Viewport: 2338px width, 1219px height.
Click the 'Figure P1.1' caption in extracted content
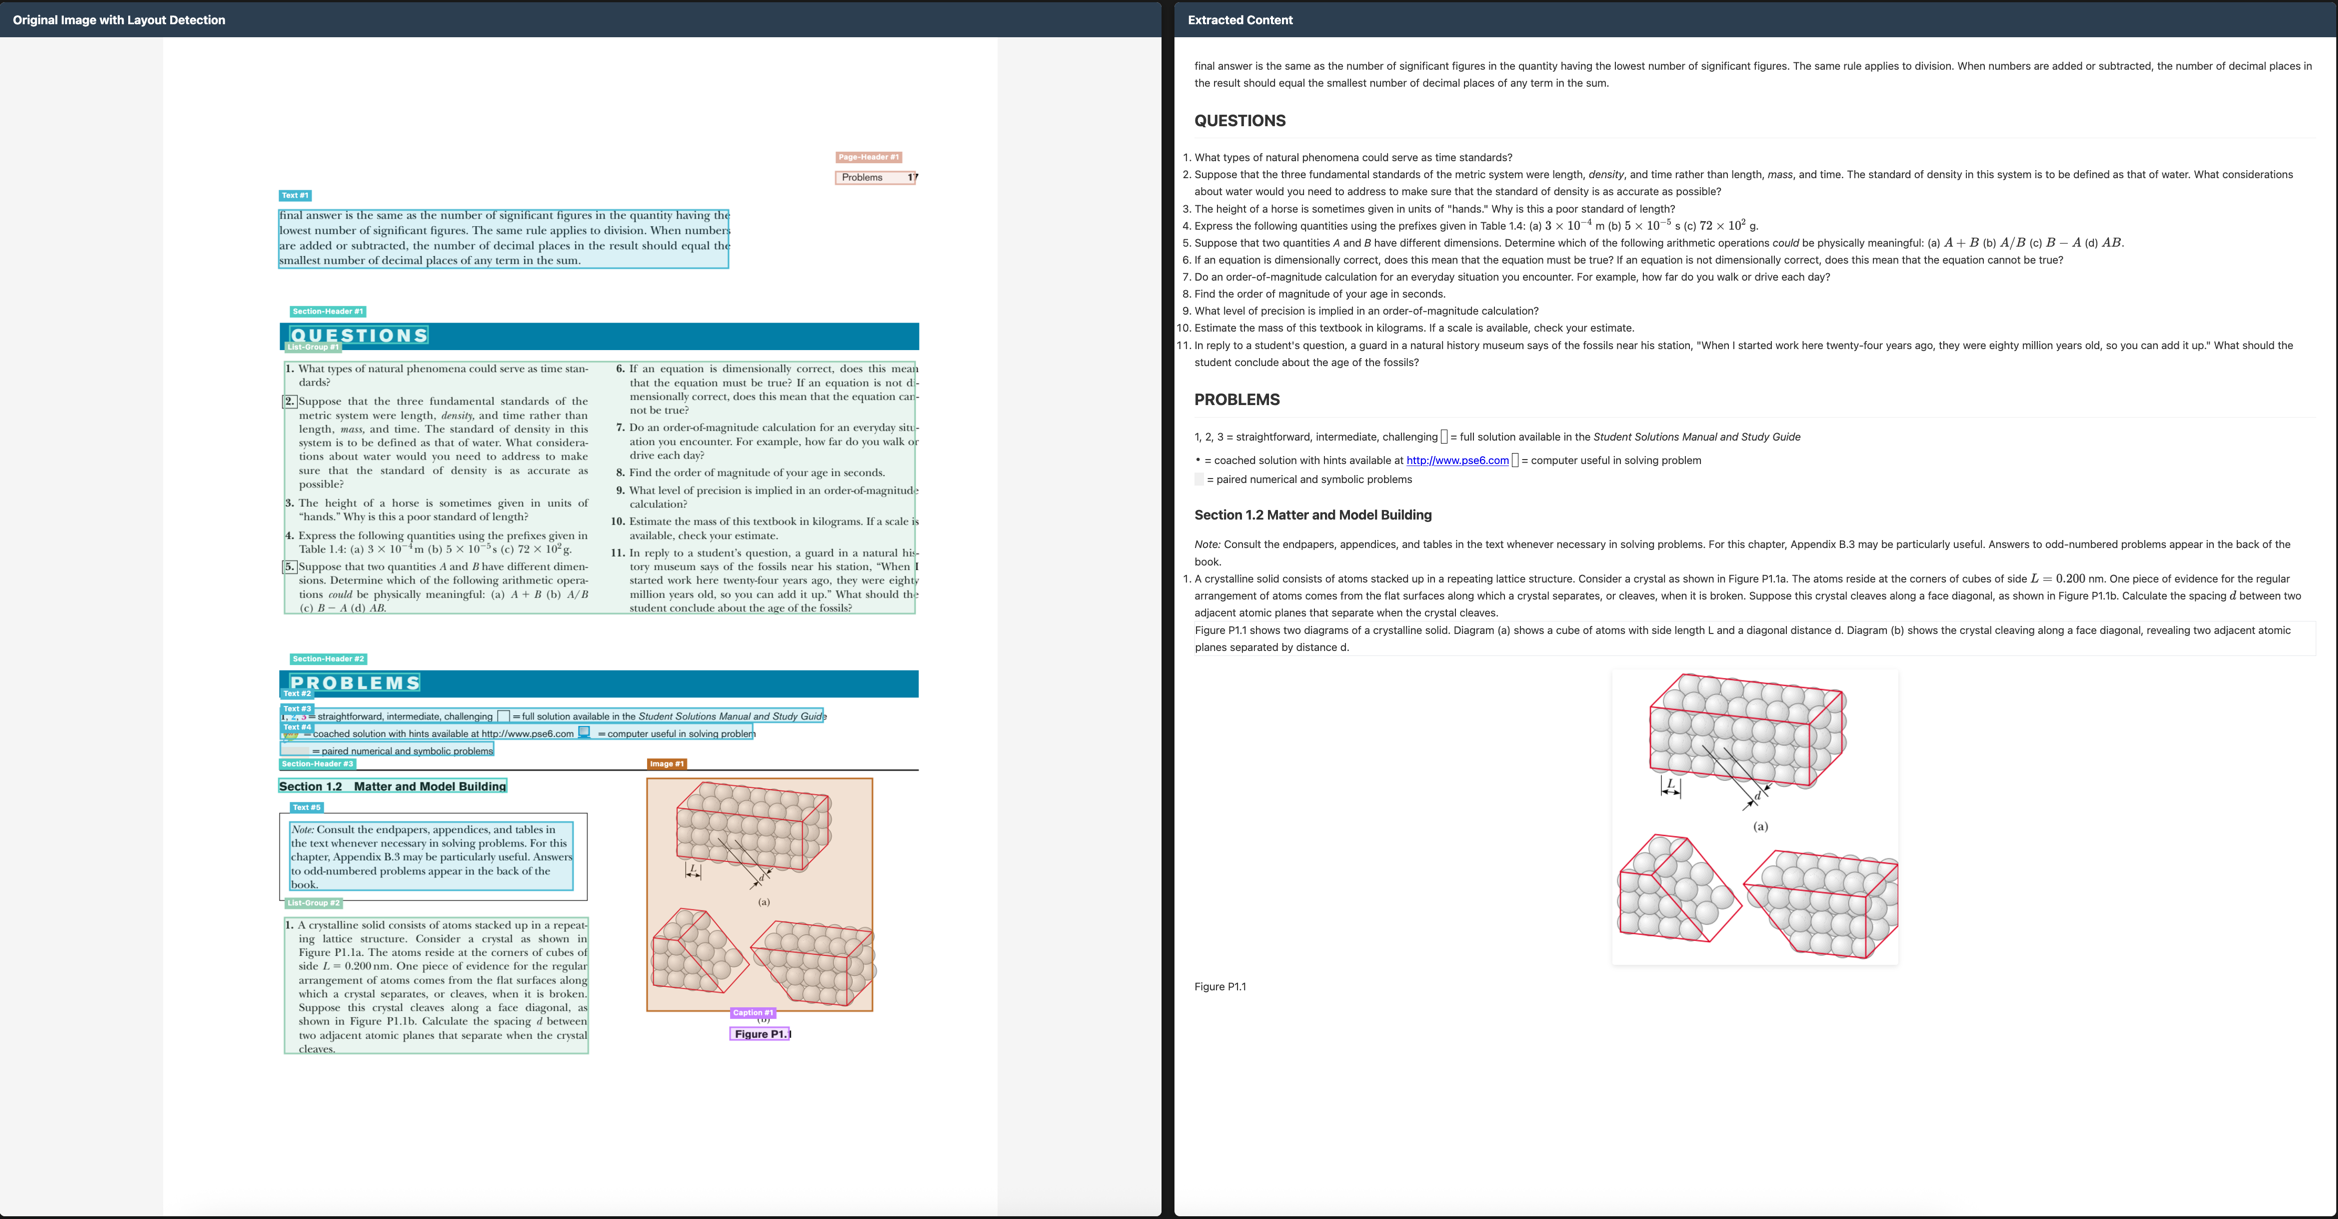pyautogui.click(x=1220, y=987)
